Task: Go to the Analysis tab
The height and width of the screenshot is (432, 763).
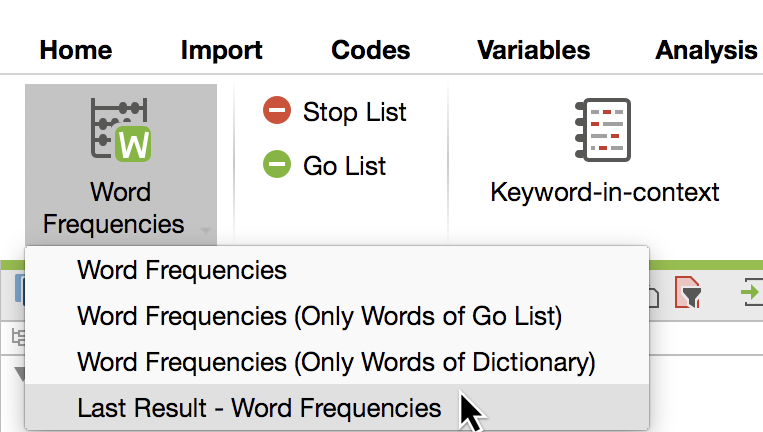Action: tap(706, 50)
